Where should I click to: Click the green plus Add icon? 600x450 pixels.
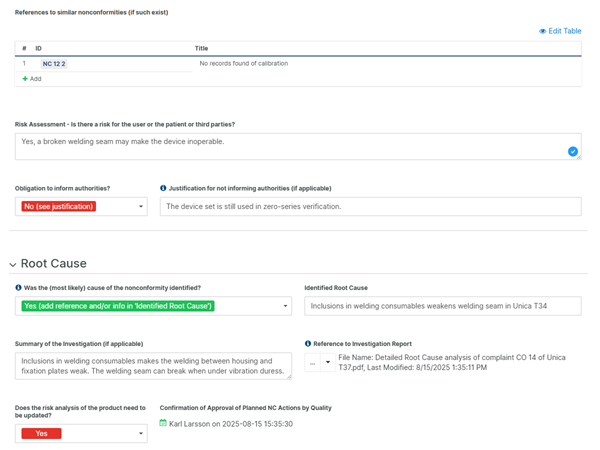[25, 78]
